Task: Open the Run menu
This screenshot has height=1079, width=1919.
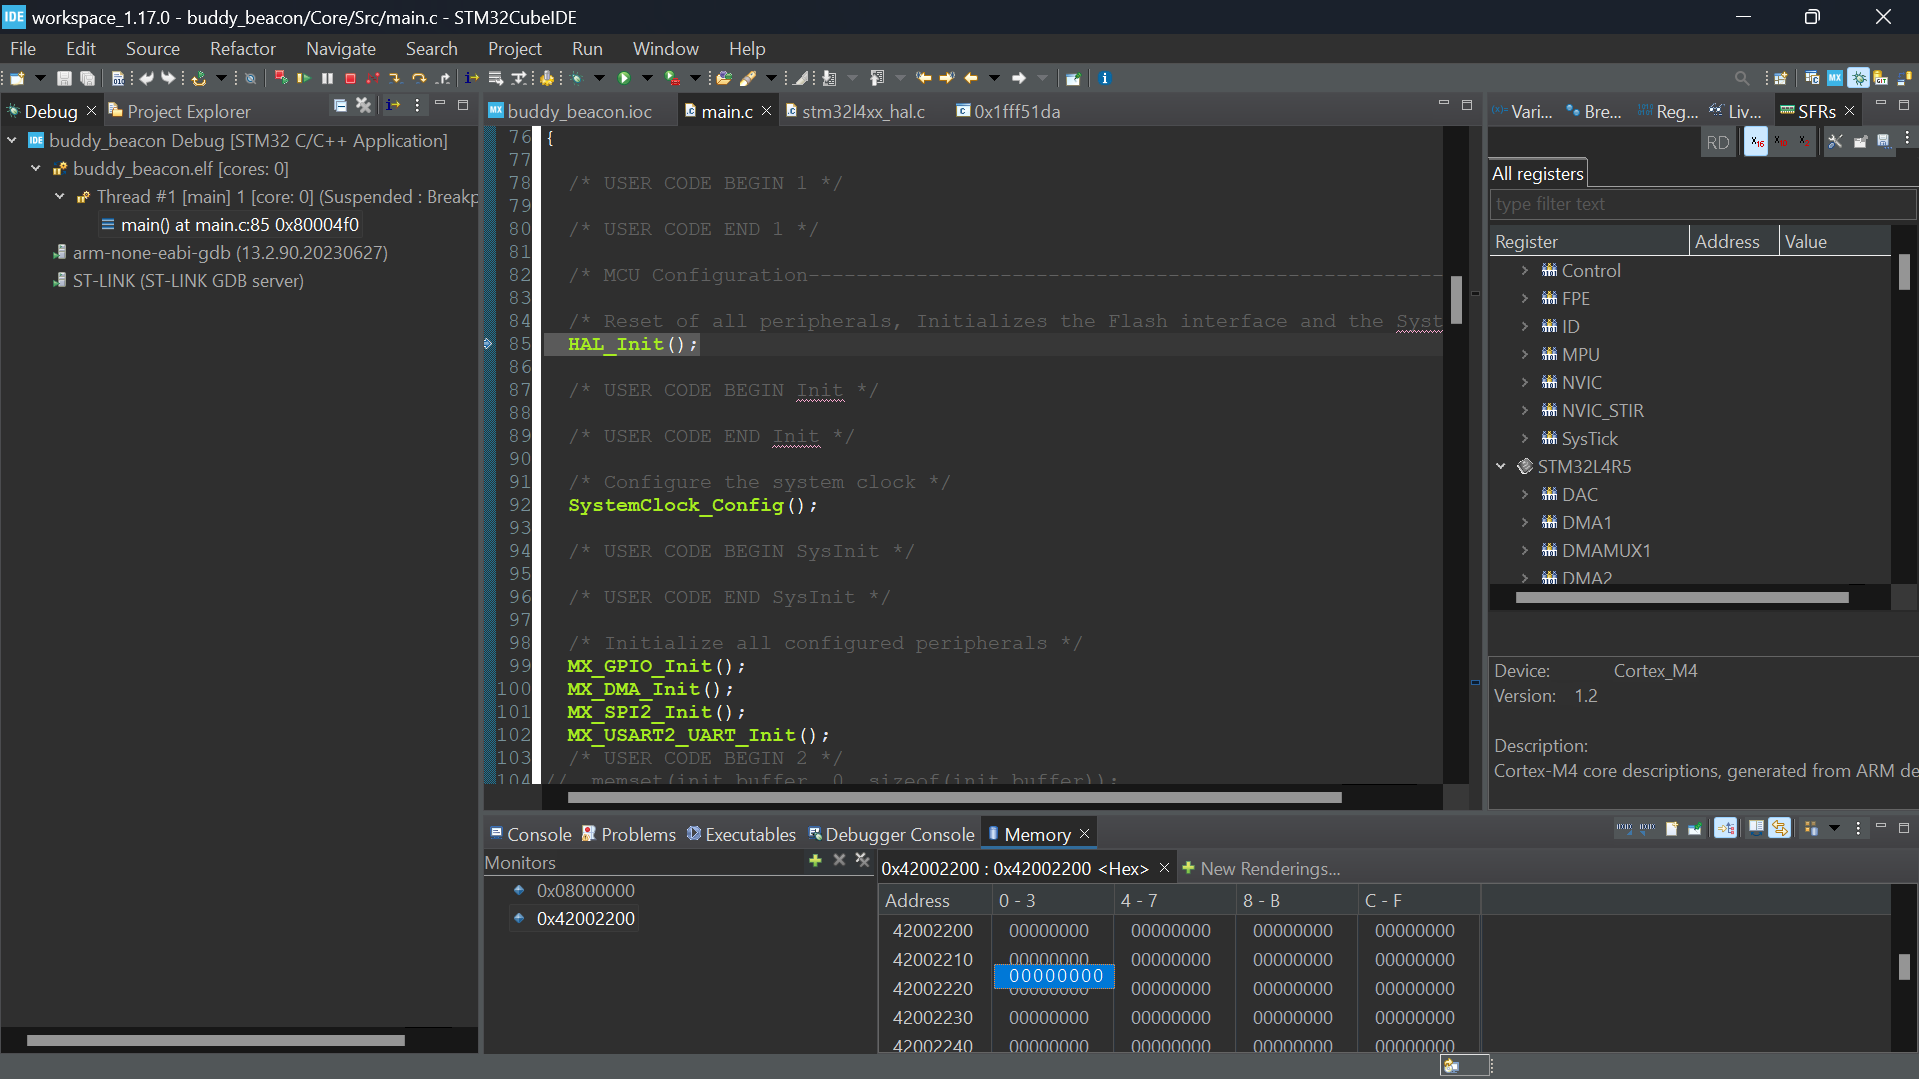Action: [587, 48]
